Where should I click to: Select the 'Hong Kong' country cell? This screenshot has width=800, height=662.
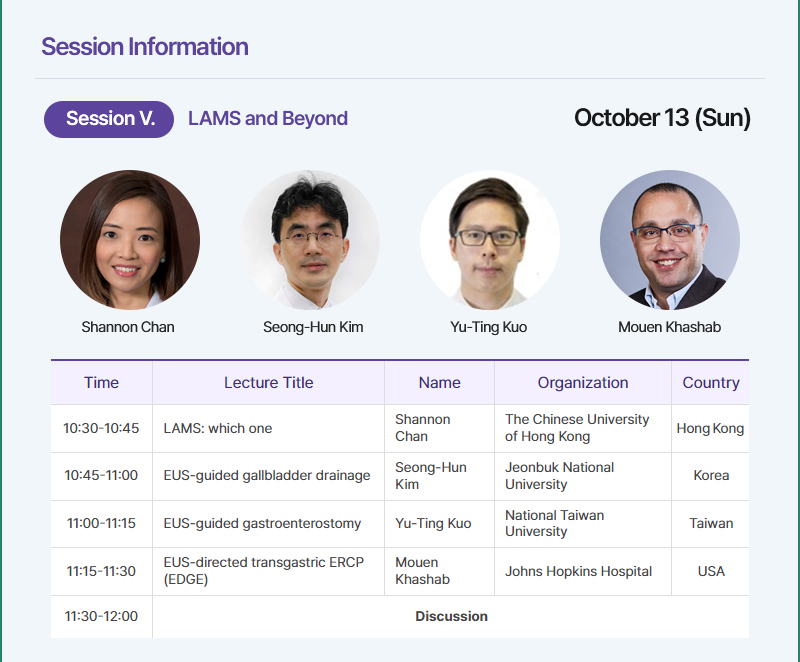pos(710,428)
